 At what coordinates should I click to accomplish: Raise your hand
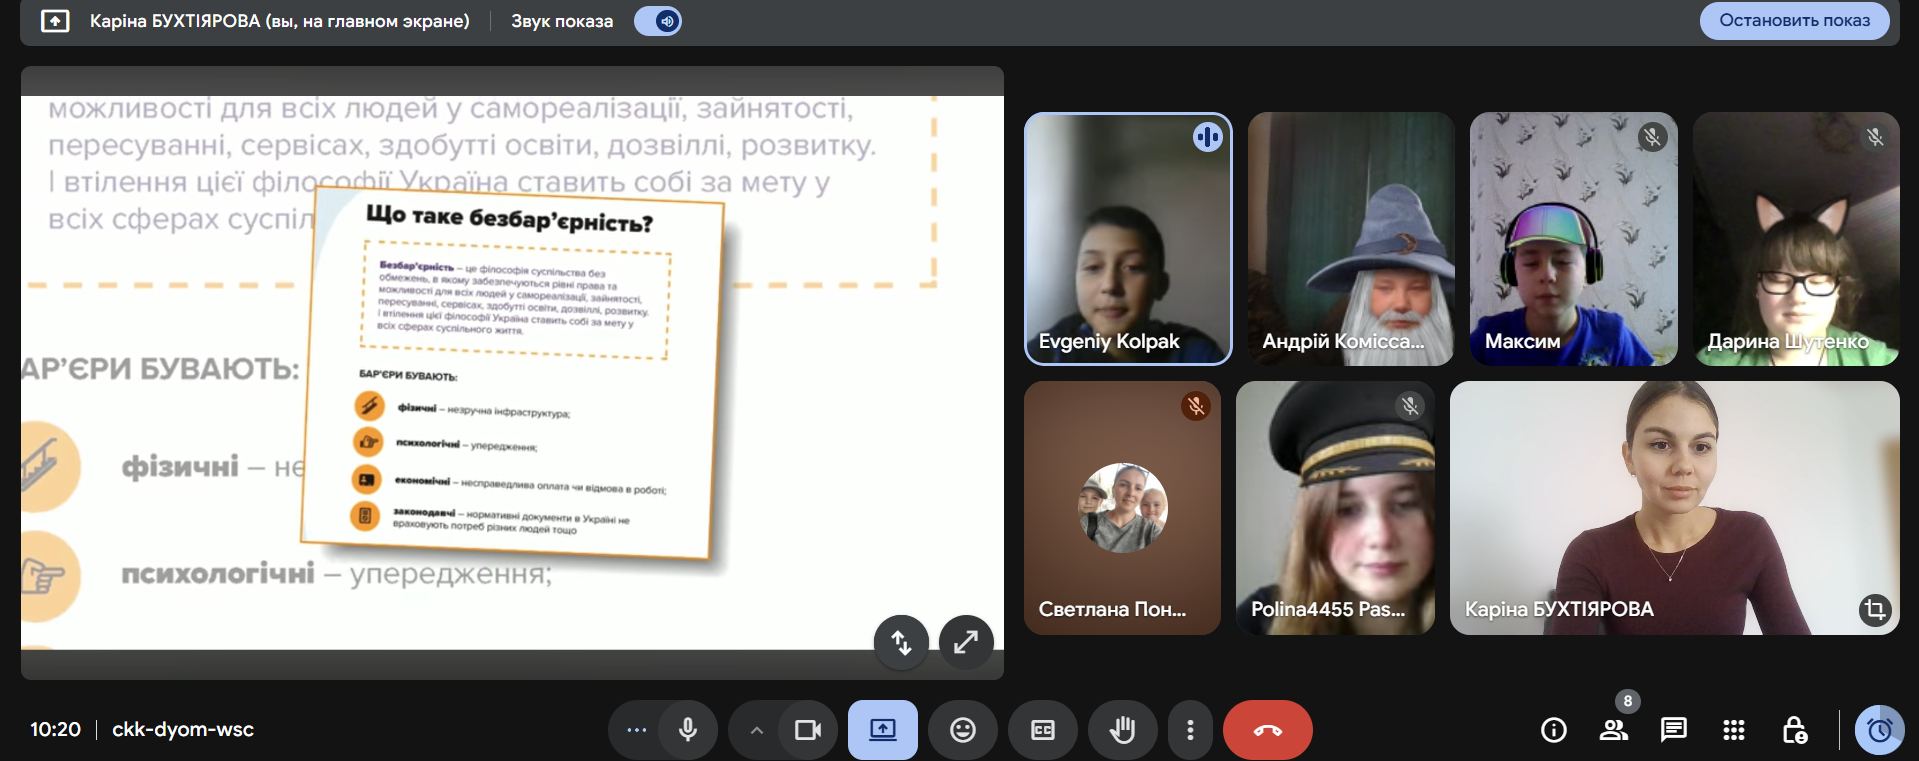pyautogui.click(x=1122, y=730)
